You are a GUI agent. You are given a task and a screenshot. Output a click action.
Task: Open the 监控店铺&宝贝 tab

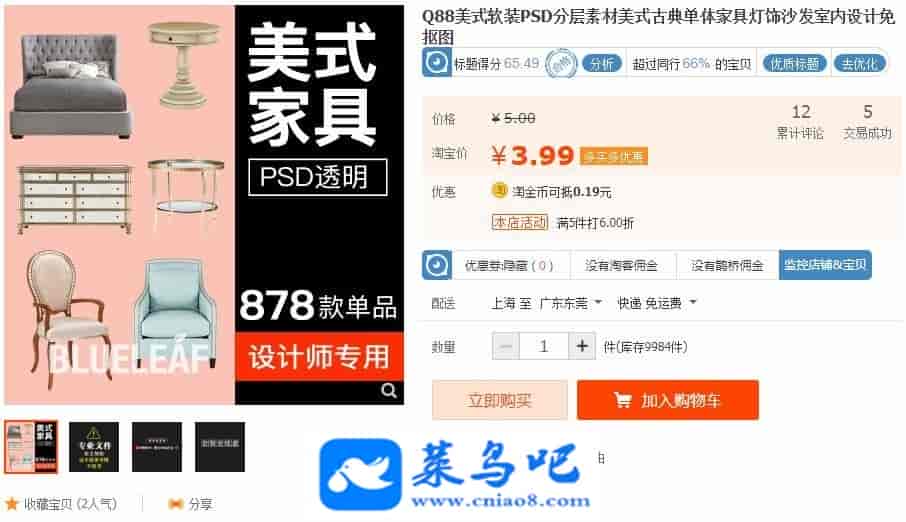[825, 265]
